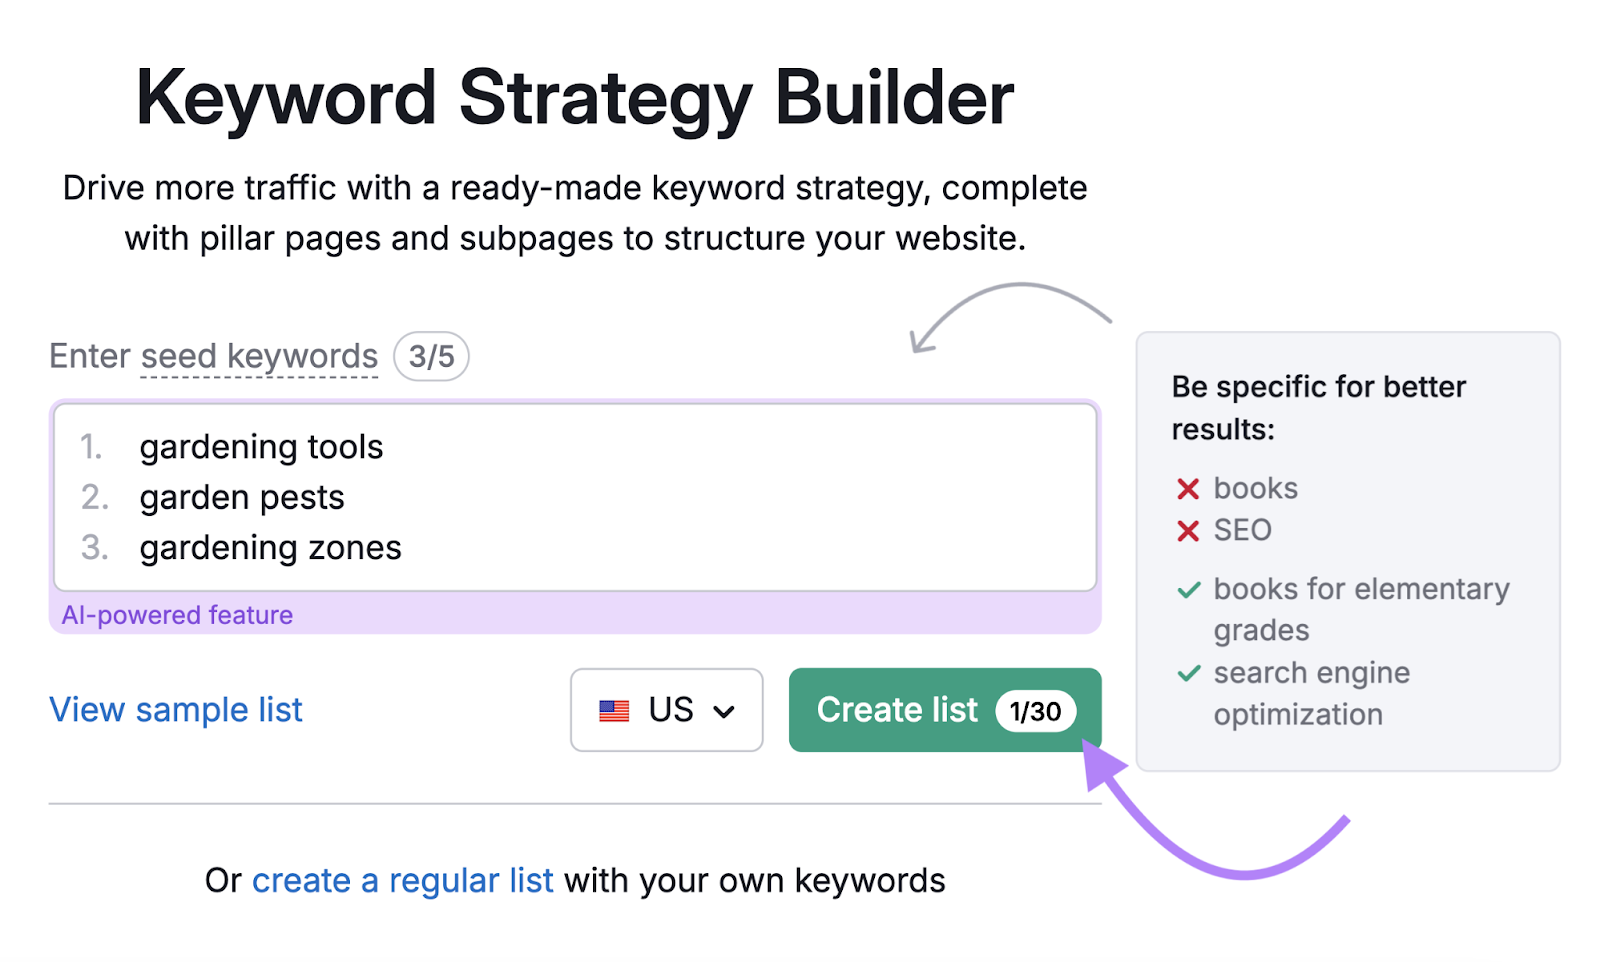Select the "gardening tools" keyword entry
Image resolution: width=1600 pixels, height=962 pixels.
click(x=261, y=447)
